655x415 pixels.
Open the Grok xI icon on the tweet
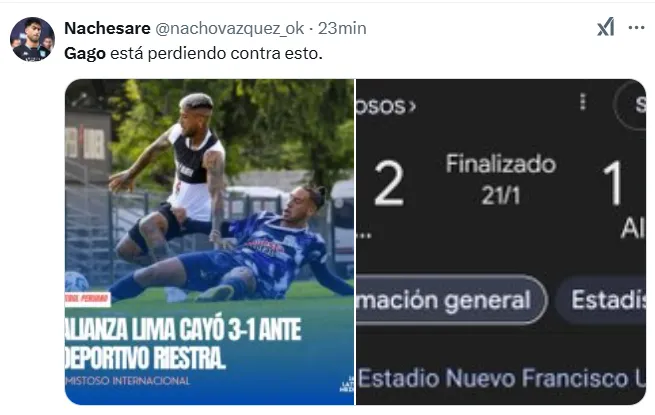coord(606,27)
